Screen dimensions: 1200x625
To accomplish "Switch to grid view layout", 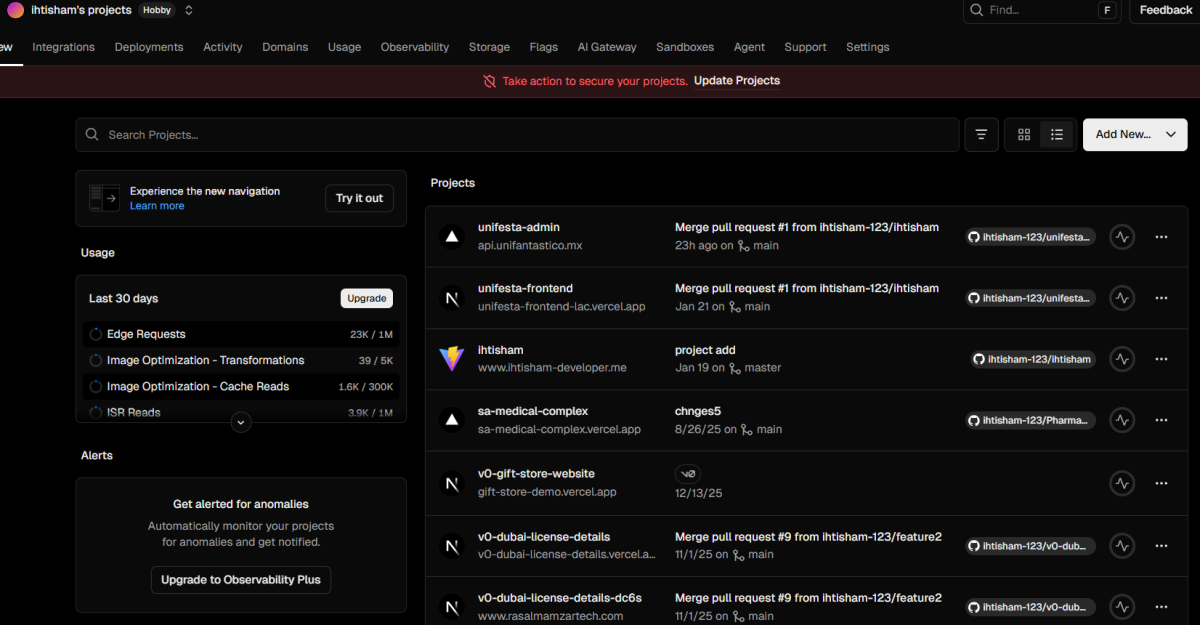I will (1024, 135).
